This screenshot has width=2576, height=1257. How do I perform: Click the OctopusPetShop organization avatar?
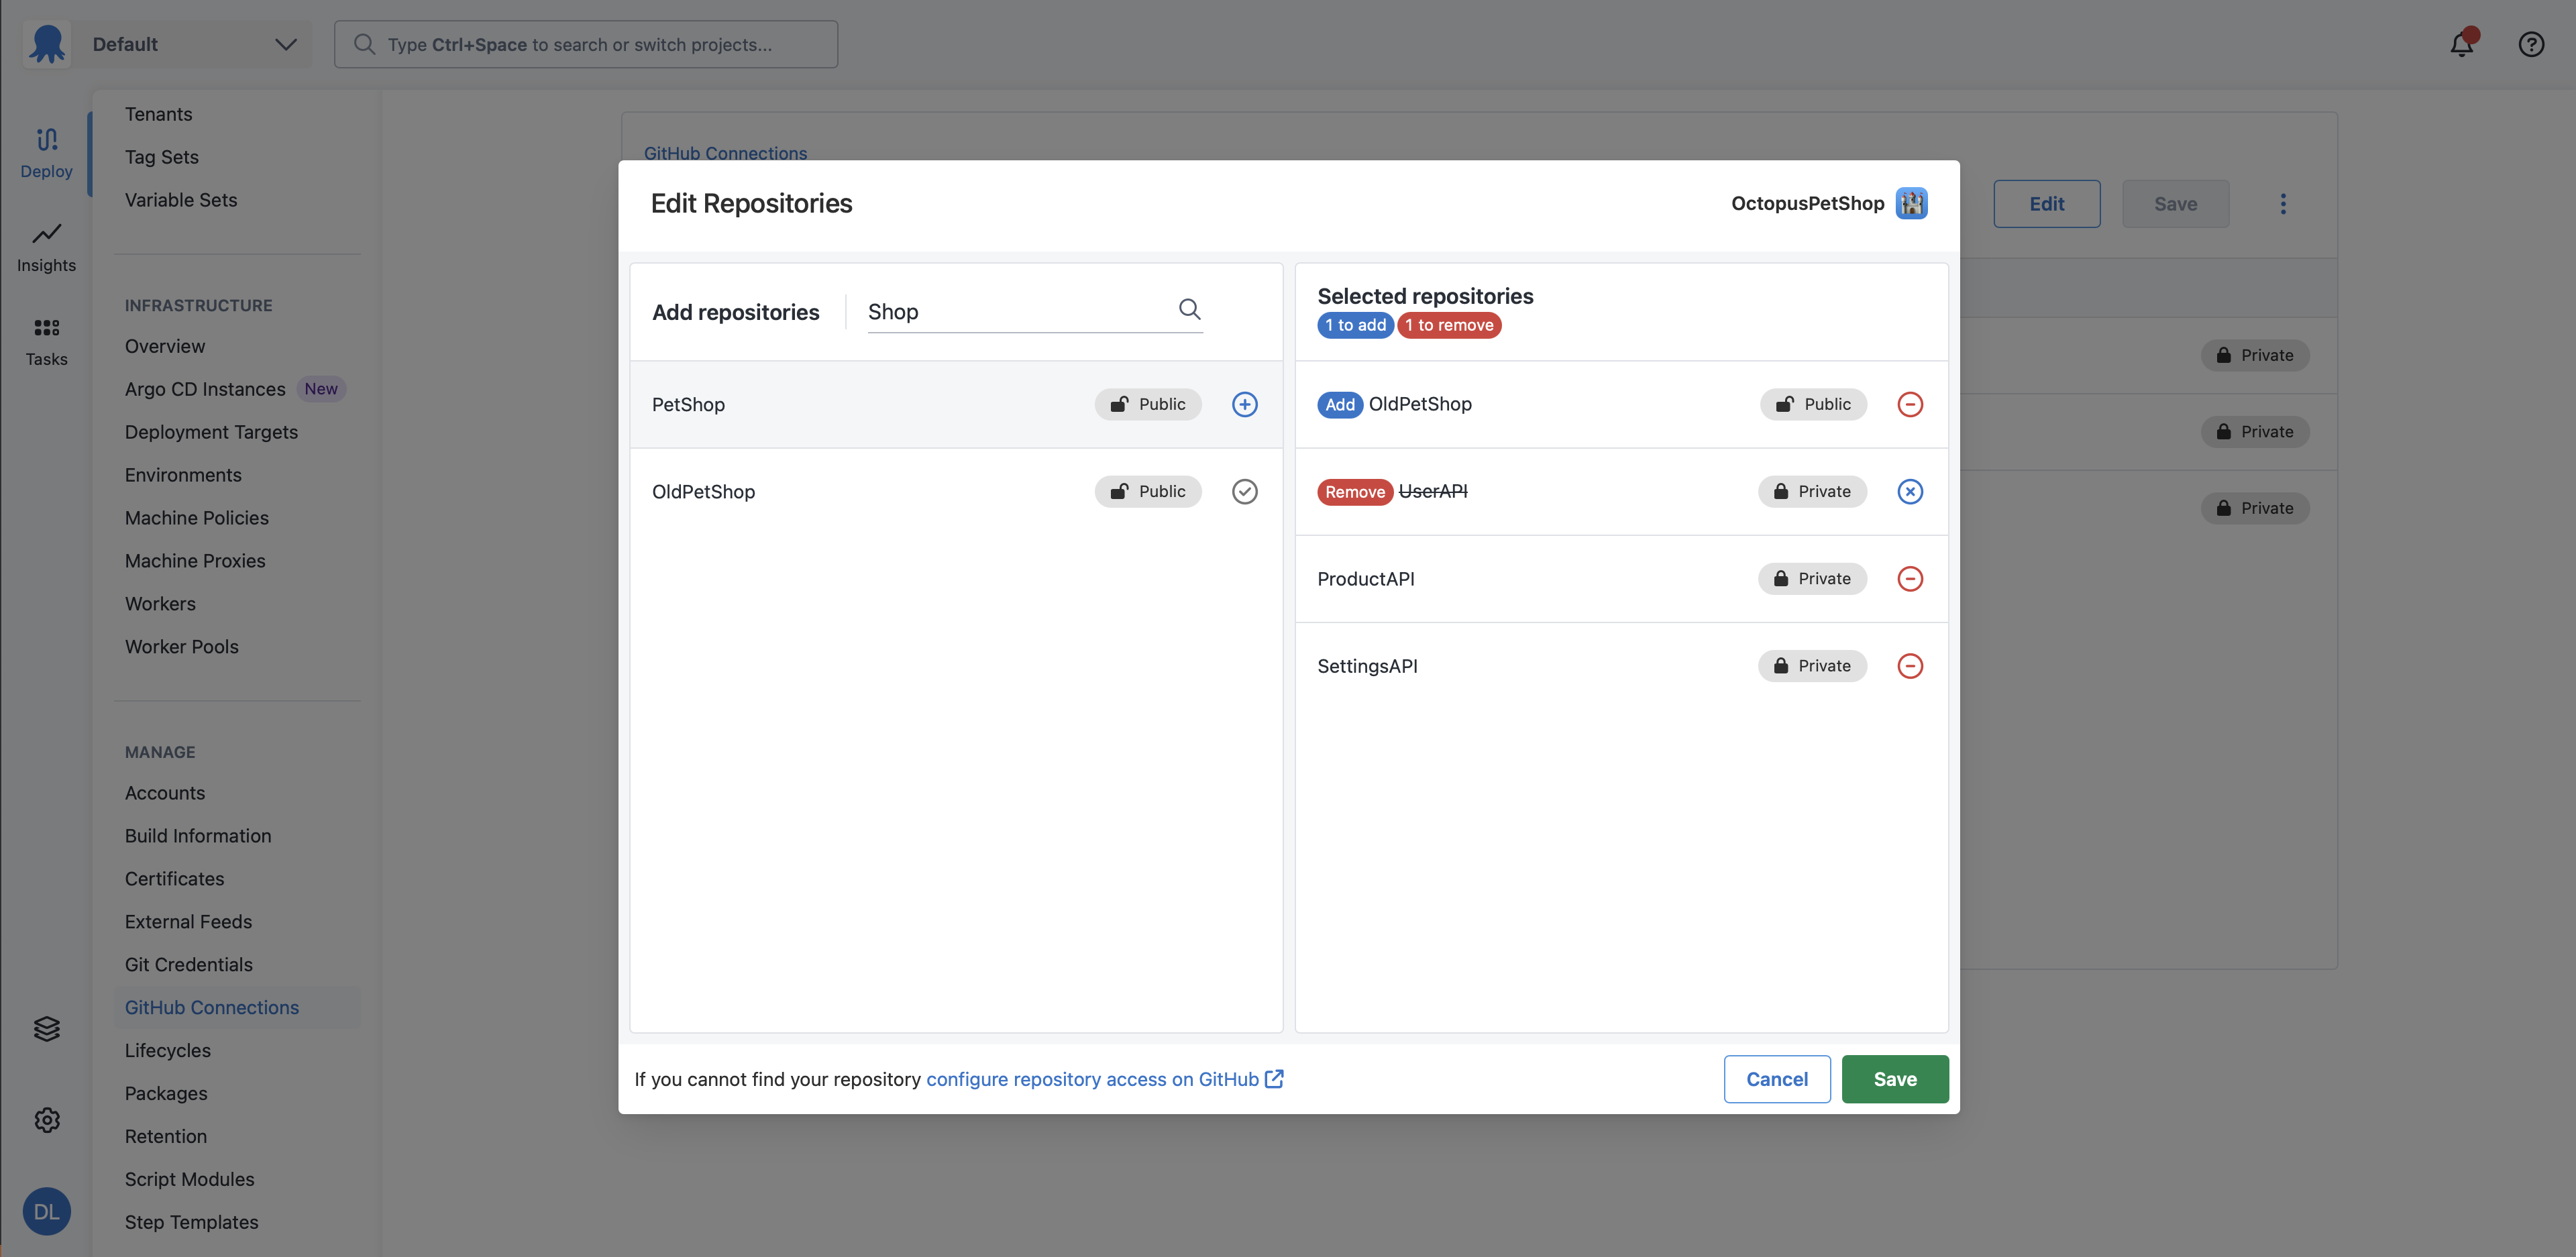(x=1913, y=203)
